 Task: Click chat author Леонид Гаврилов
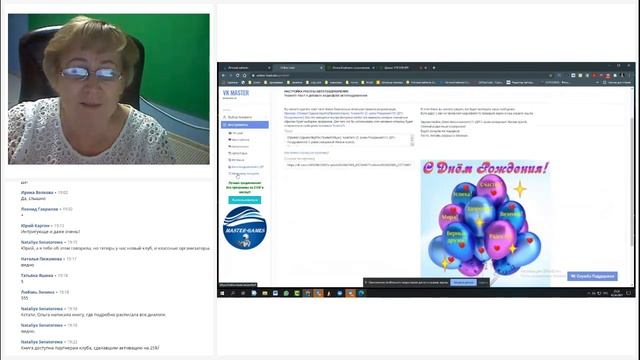(40, 209)
